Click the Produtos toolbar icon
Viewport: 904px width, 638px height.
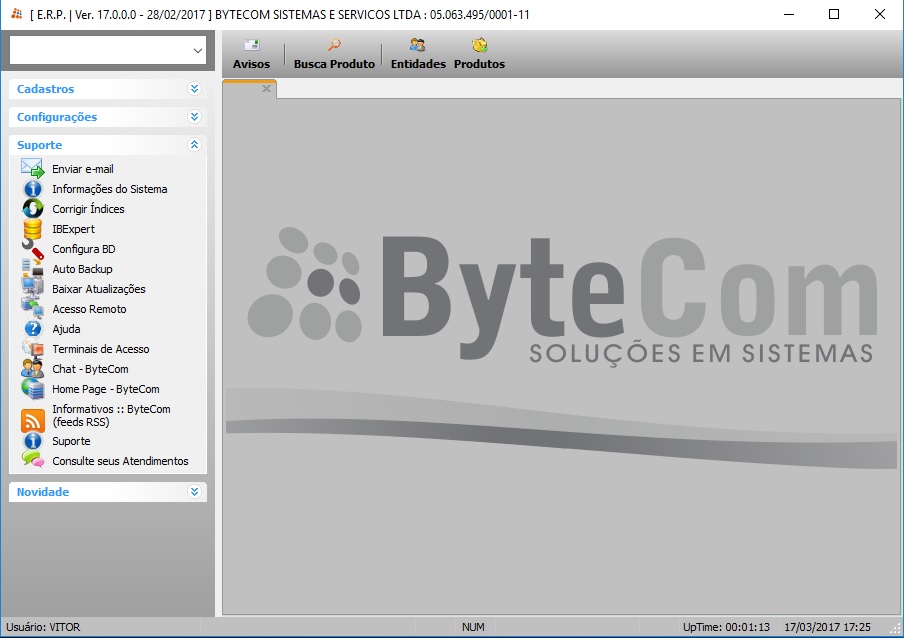coord(479,46)
